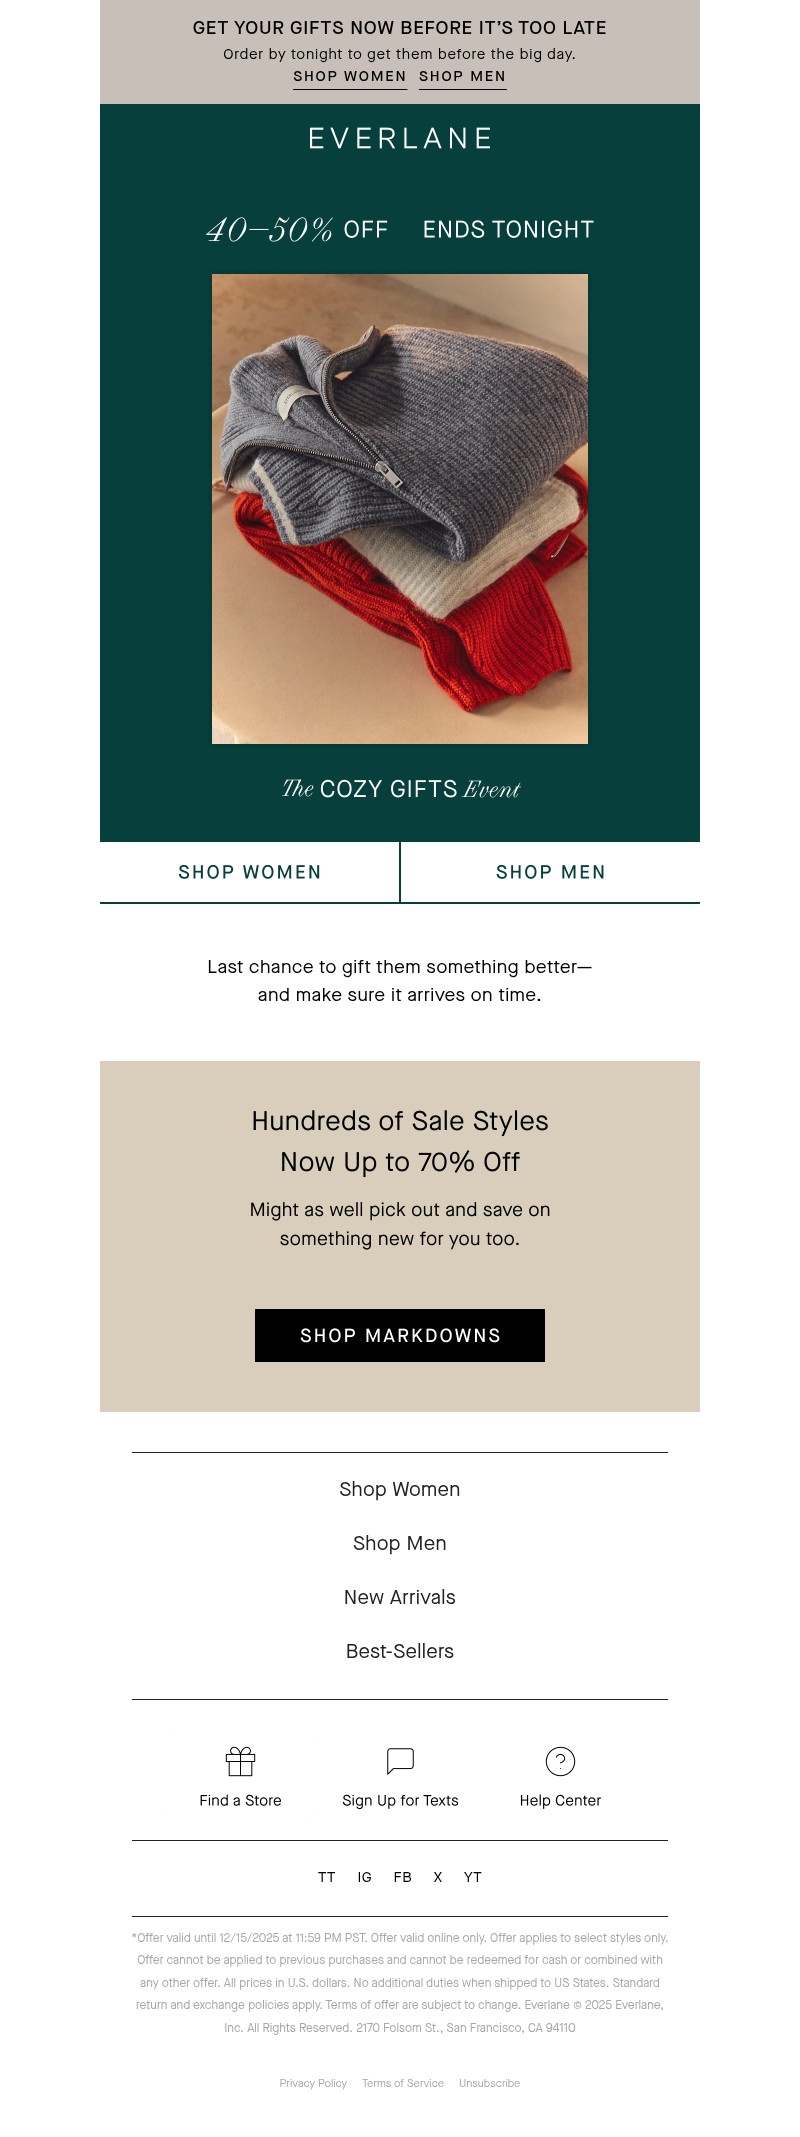Click the folded sweaters hero image
Screen dimensions: 800x2137
click(400, 510)
